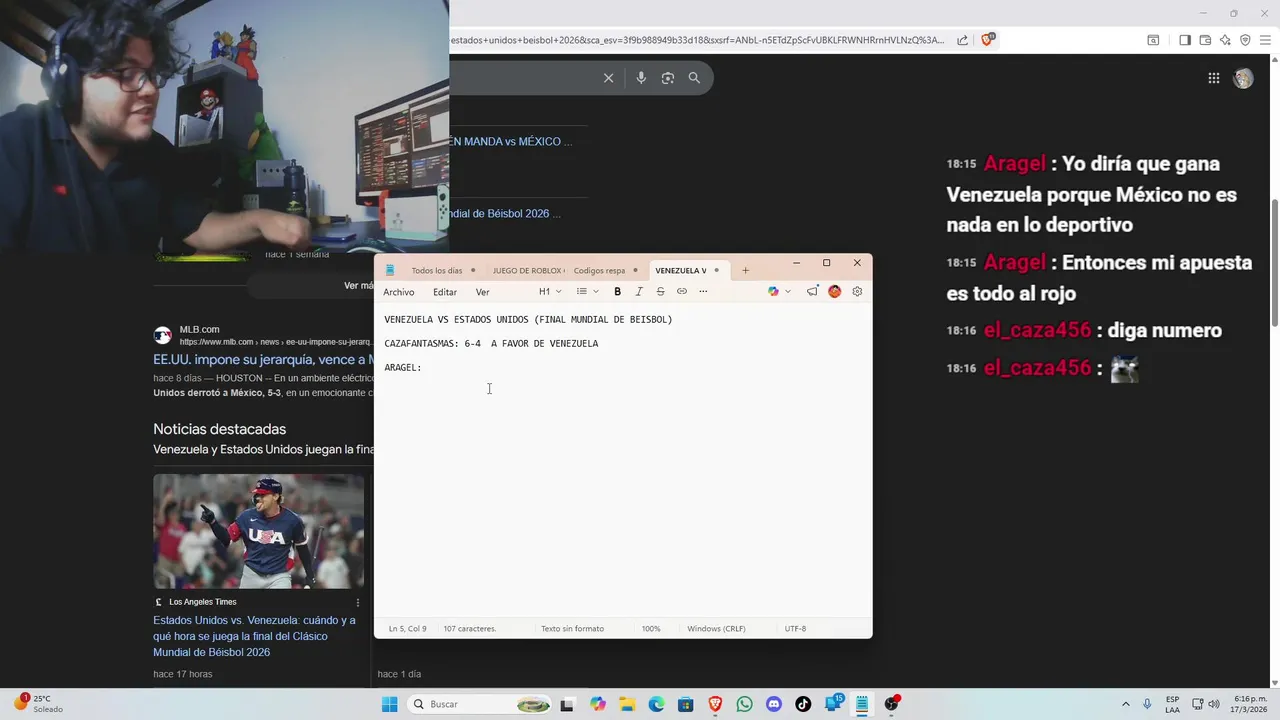Open the QUIÉN MANDA vs MÉXICO result link
This screenshot has width=1280, height=720.
click(510, 142)
